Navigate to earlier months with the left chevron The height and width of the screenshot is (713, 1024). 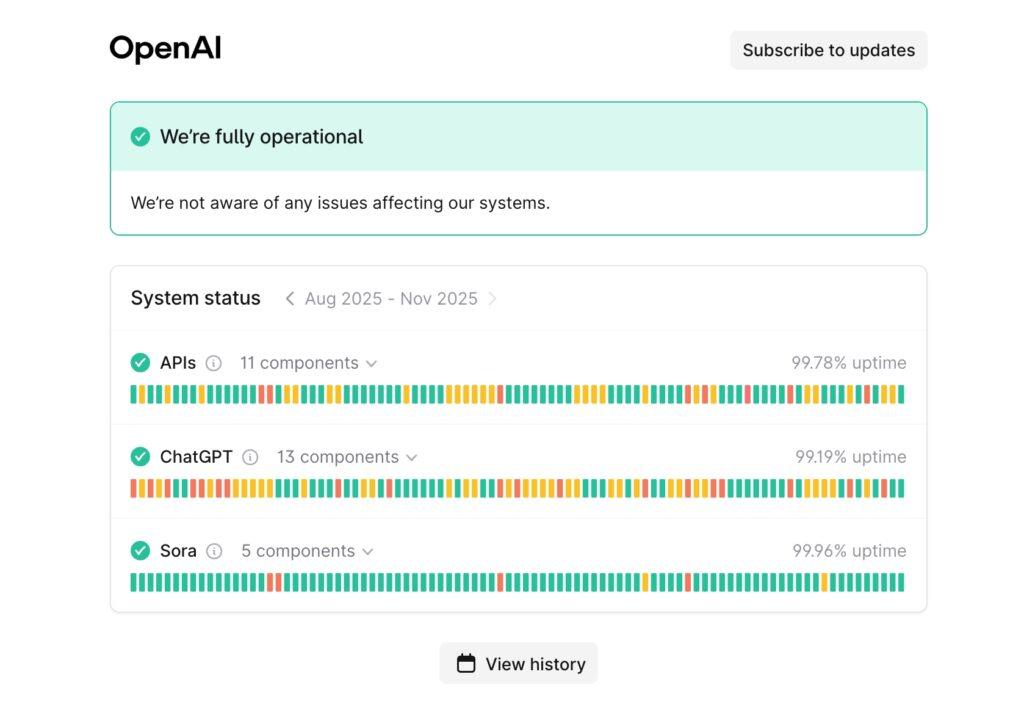289,298
